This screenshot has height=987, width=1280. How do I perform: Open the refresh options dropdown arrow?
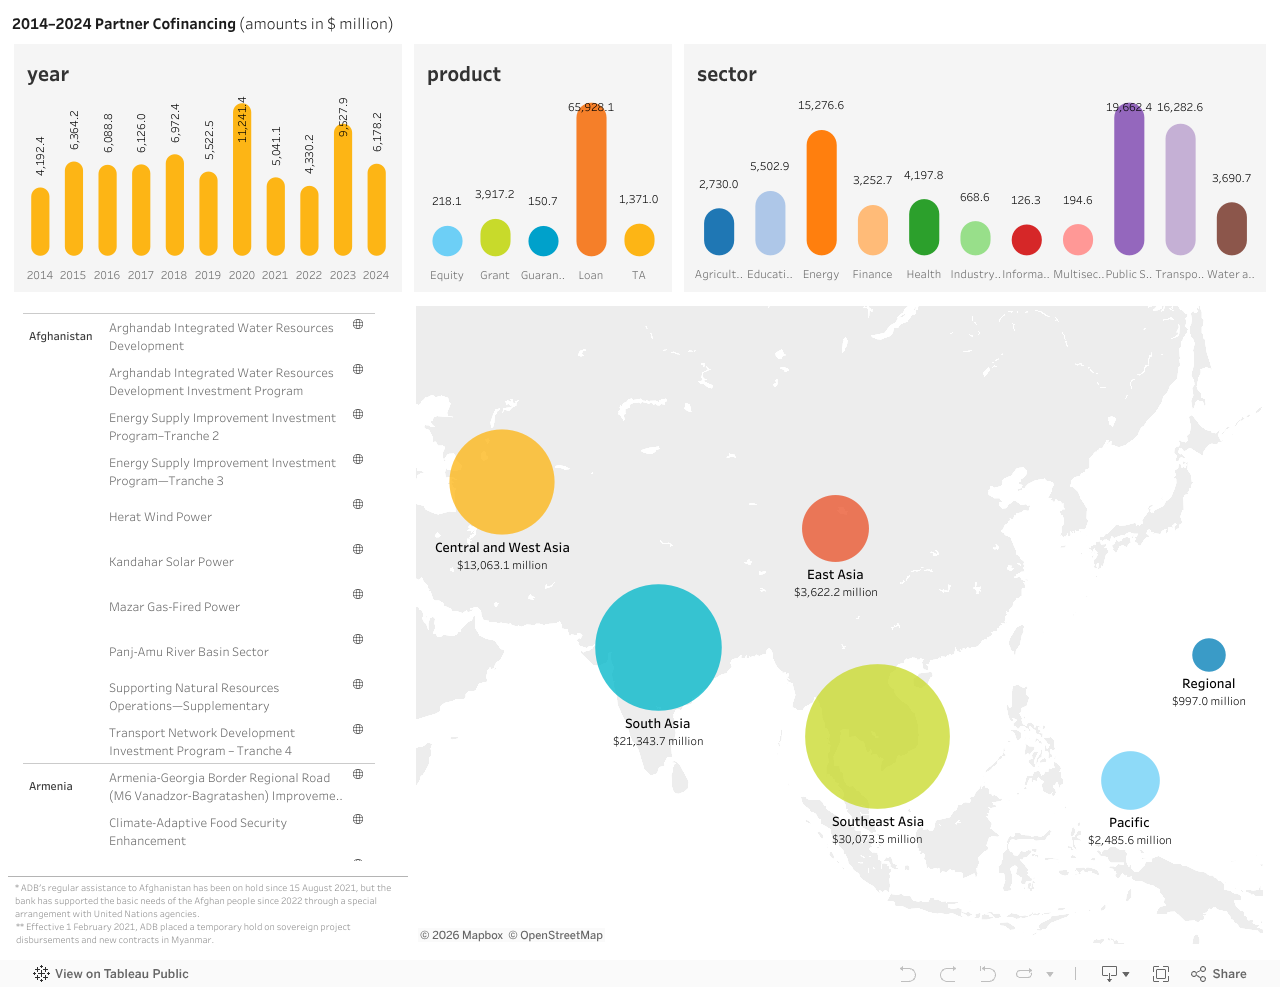[1050, 974]
